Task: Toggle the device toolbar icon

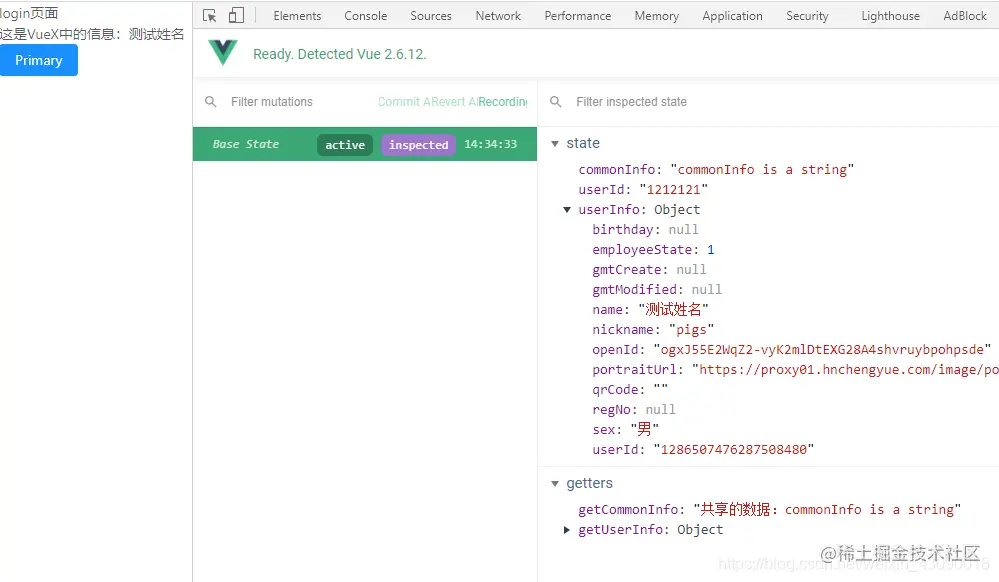Action: point(236,15)
